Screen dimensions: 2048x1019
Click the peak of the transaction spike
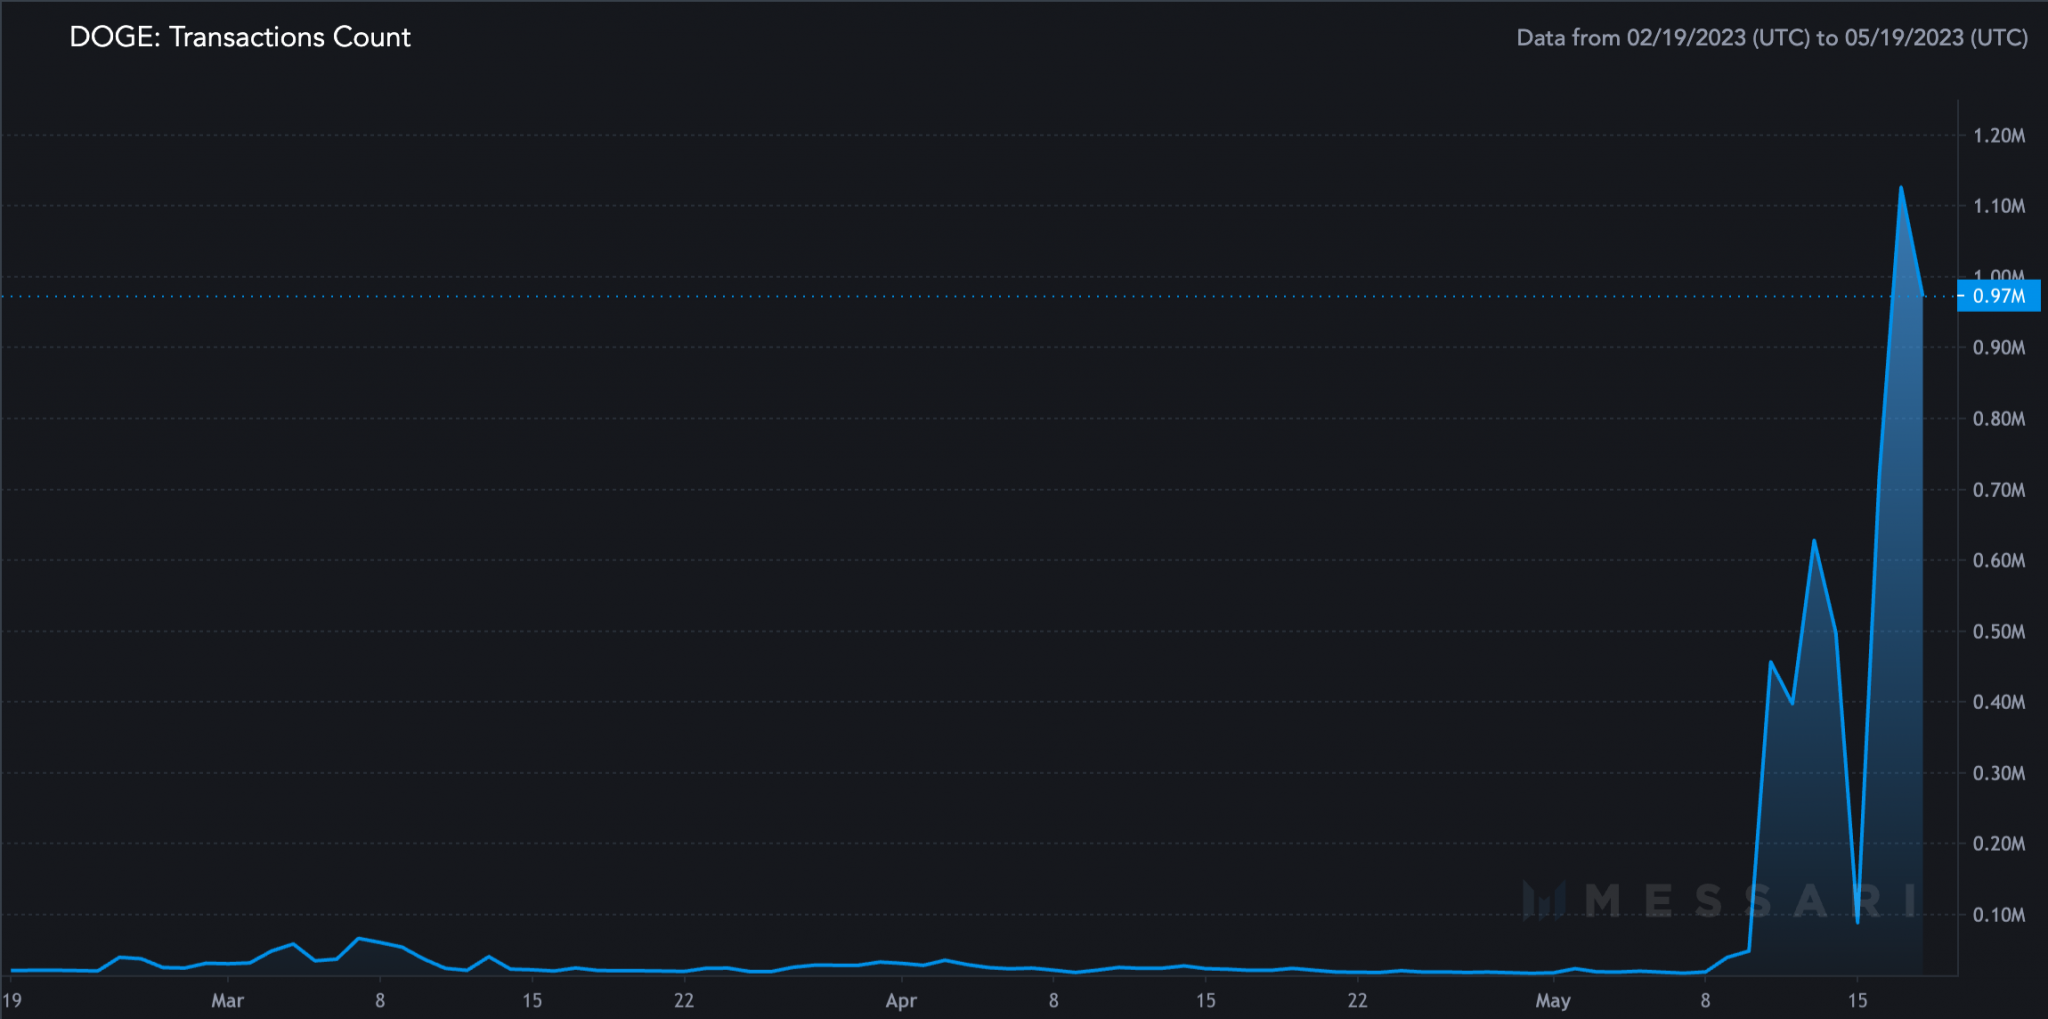[1900, 186]
